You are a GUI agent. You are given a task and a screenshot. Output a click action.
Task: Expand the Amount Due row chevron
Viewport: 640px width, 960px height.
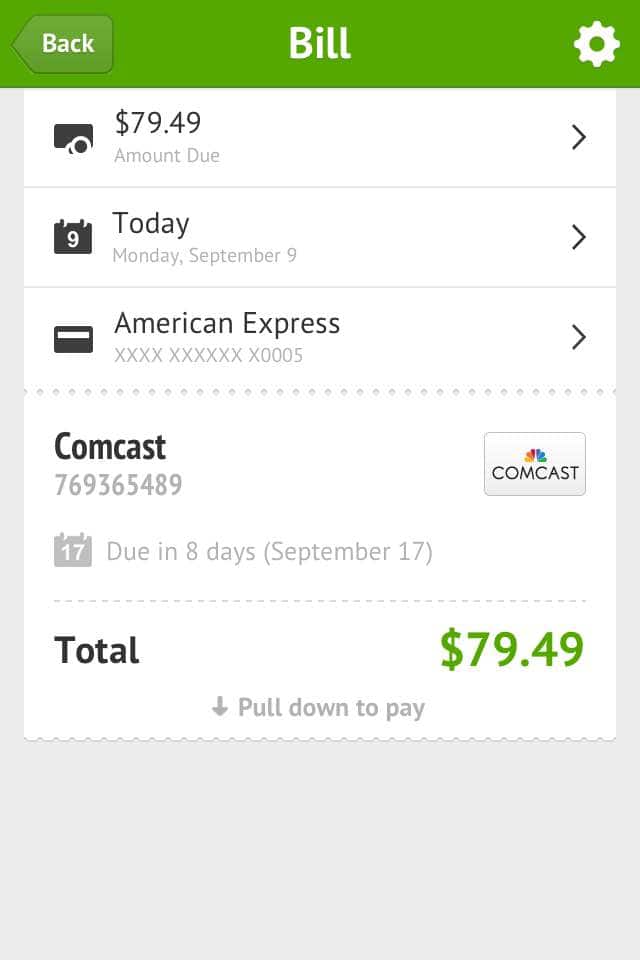pyautogui.click(x=578, y=138)
